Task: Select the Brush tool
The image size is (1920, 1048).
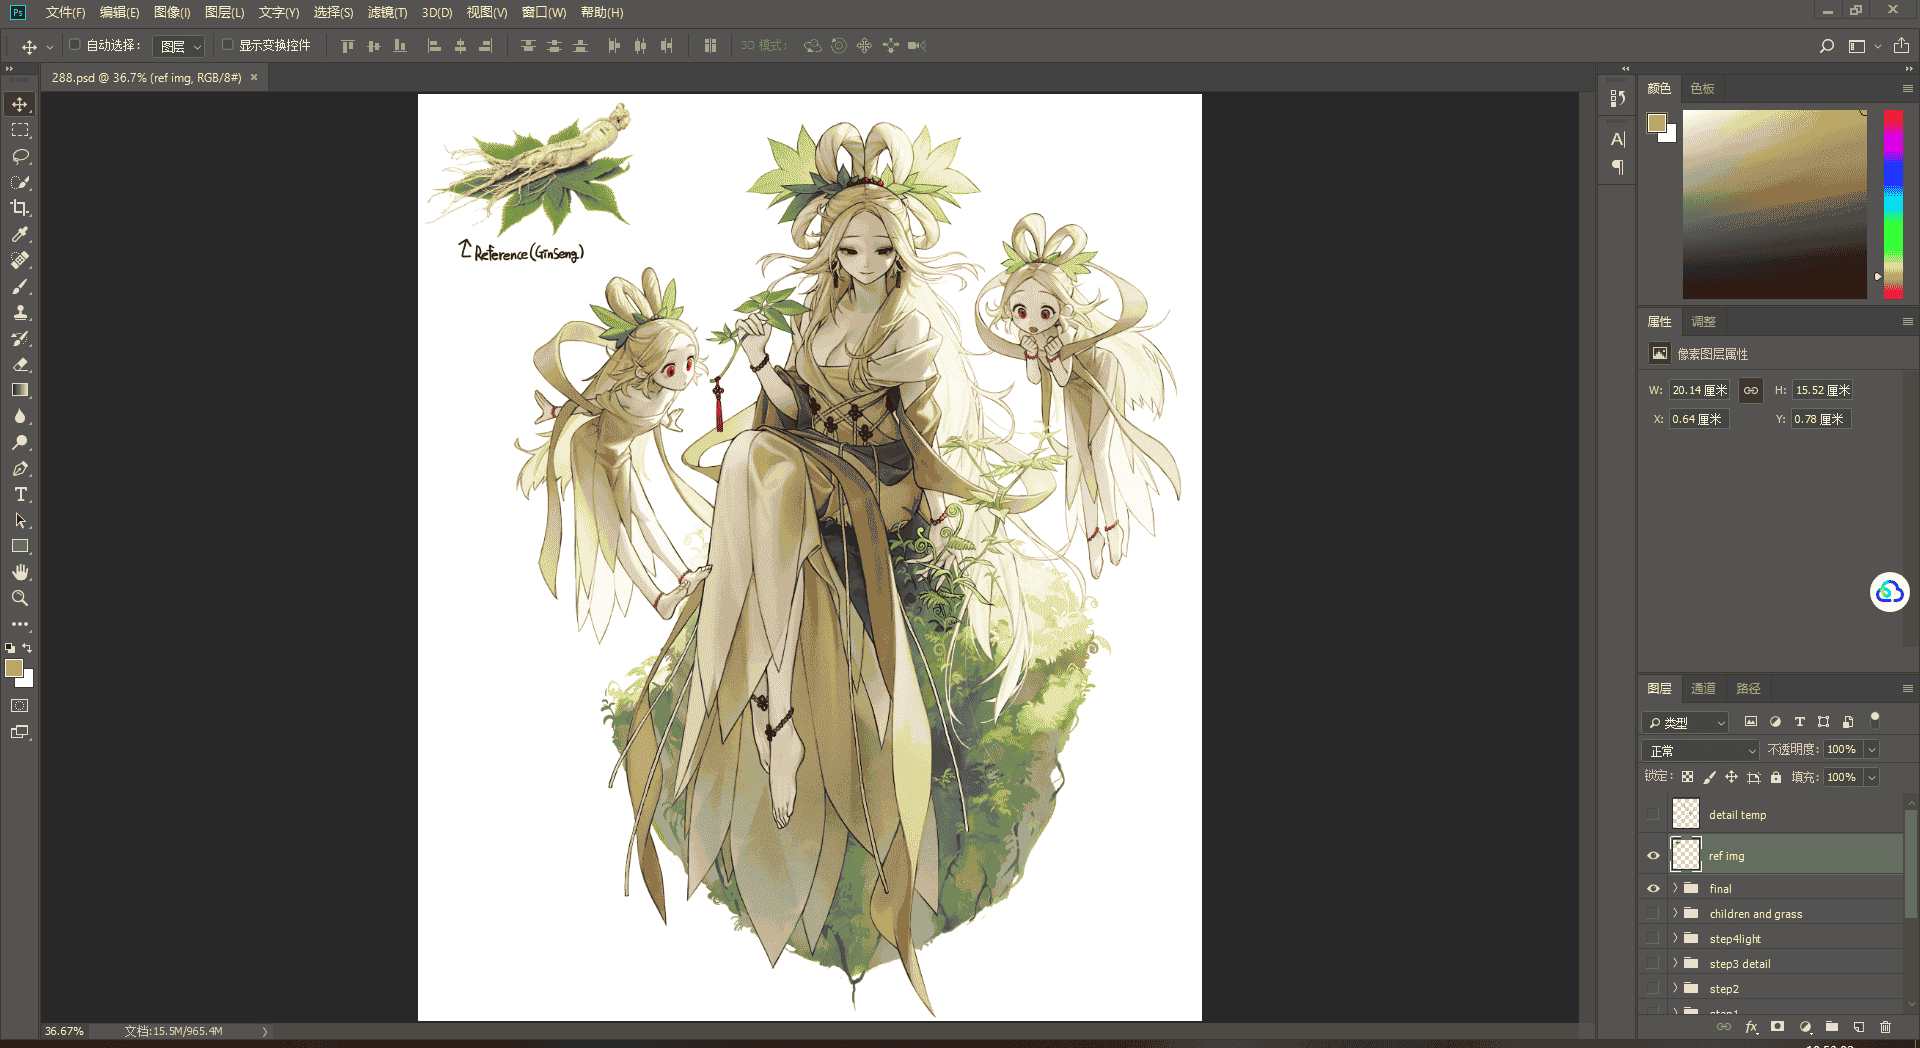Action: coord(20,286)
